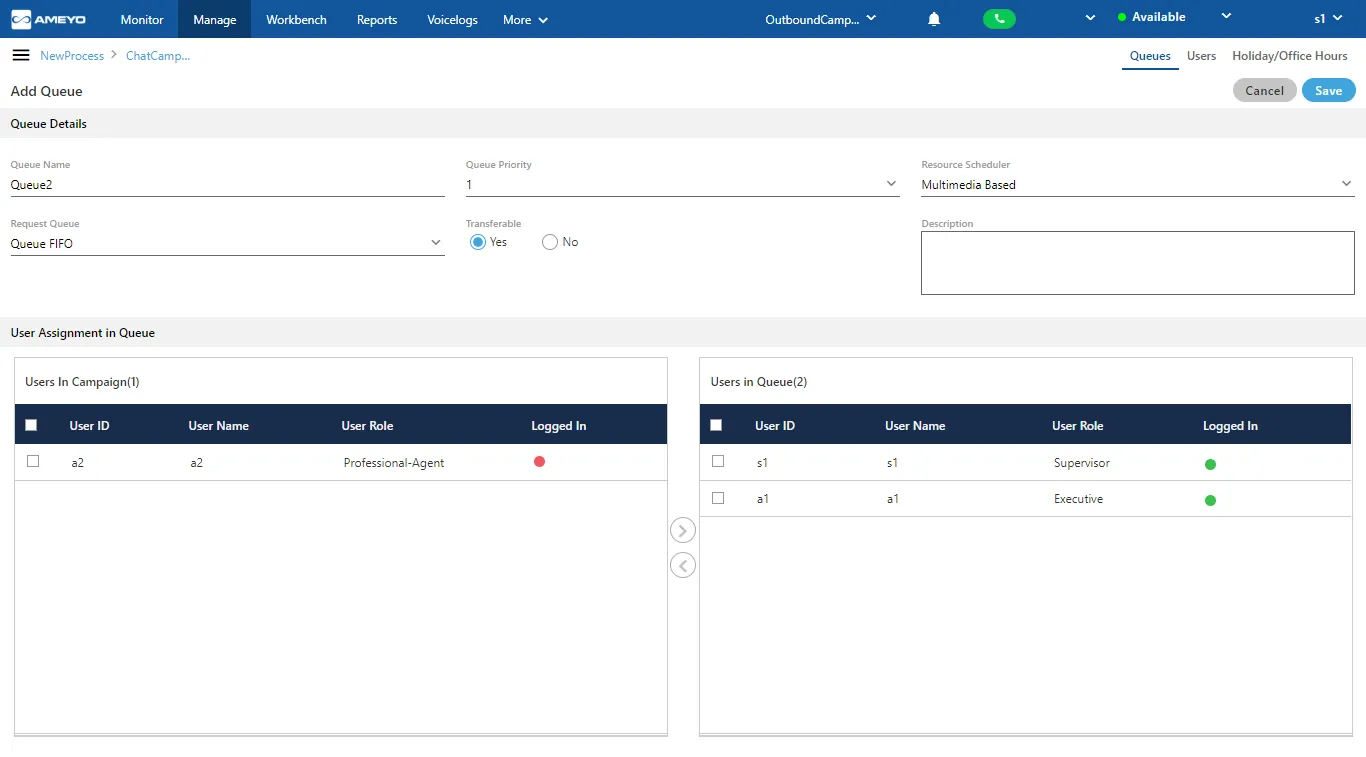Select the No transferable radio button
The width and height of the screenshot is (1366, 757).
coord(550,242)
